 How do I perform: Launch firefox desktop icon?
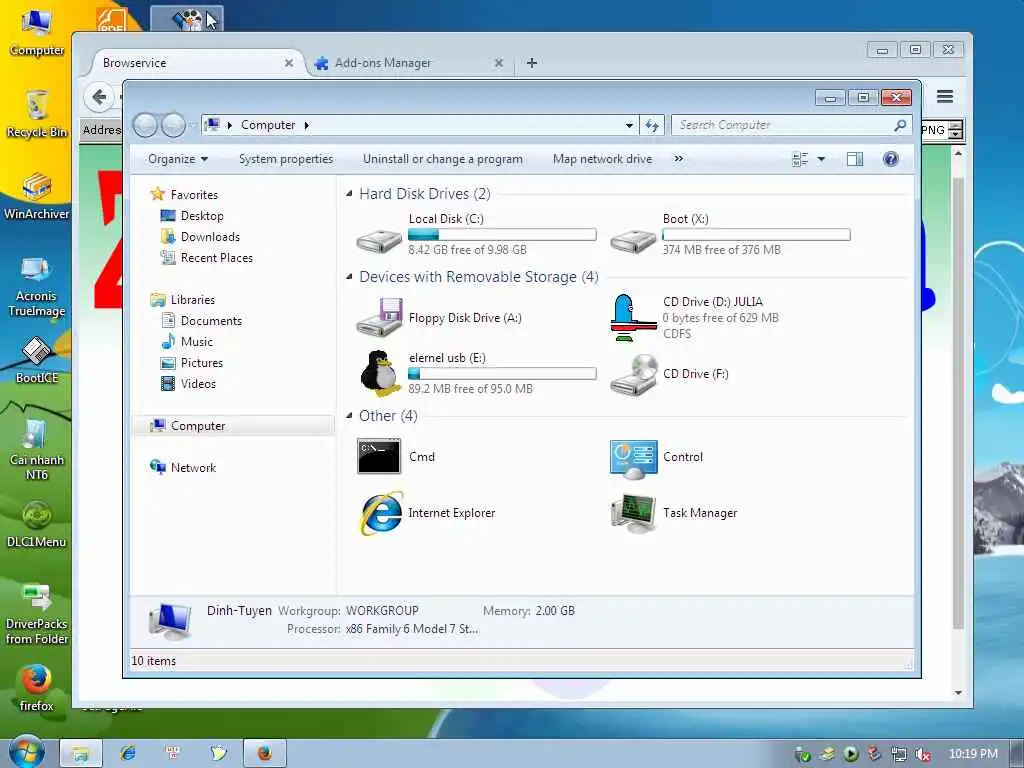[x=37, y=688]
